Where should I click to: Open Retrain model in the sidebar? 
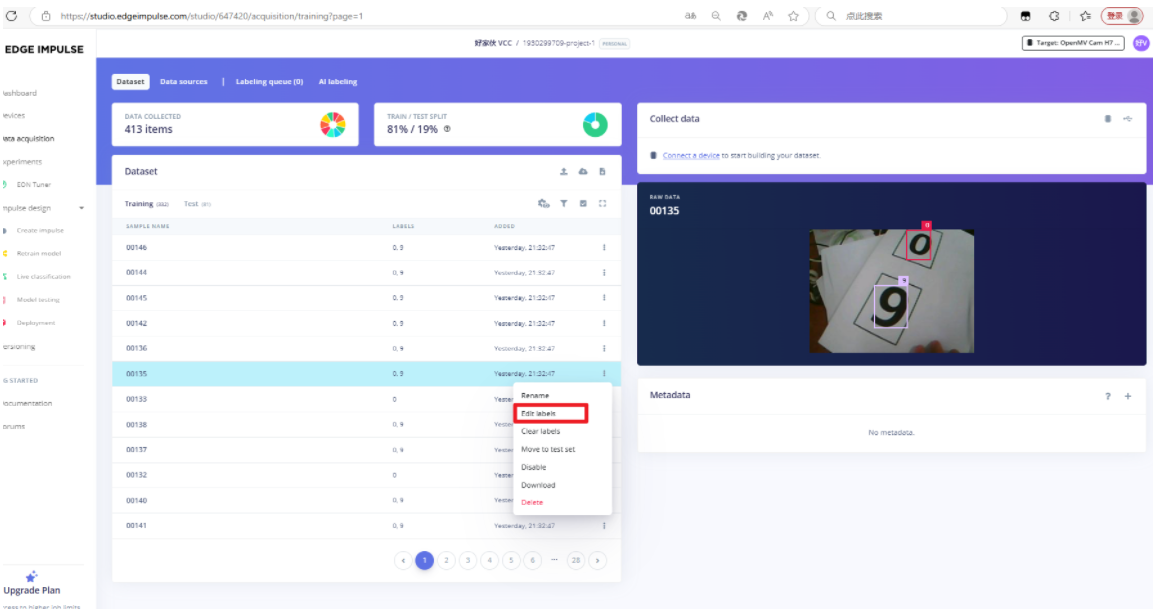click(x=38, y=253)
